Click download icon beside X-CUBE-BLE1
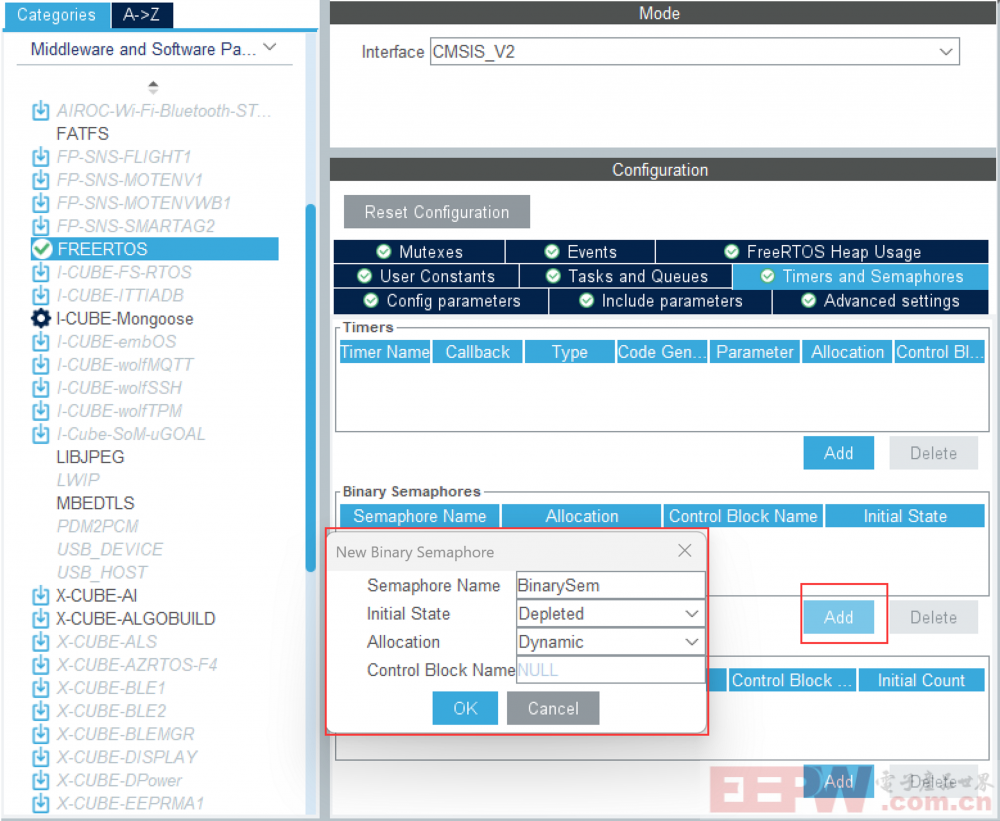The image size is (1000, 821). point(40,688)
